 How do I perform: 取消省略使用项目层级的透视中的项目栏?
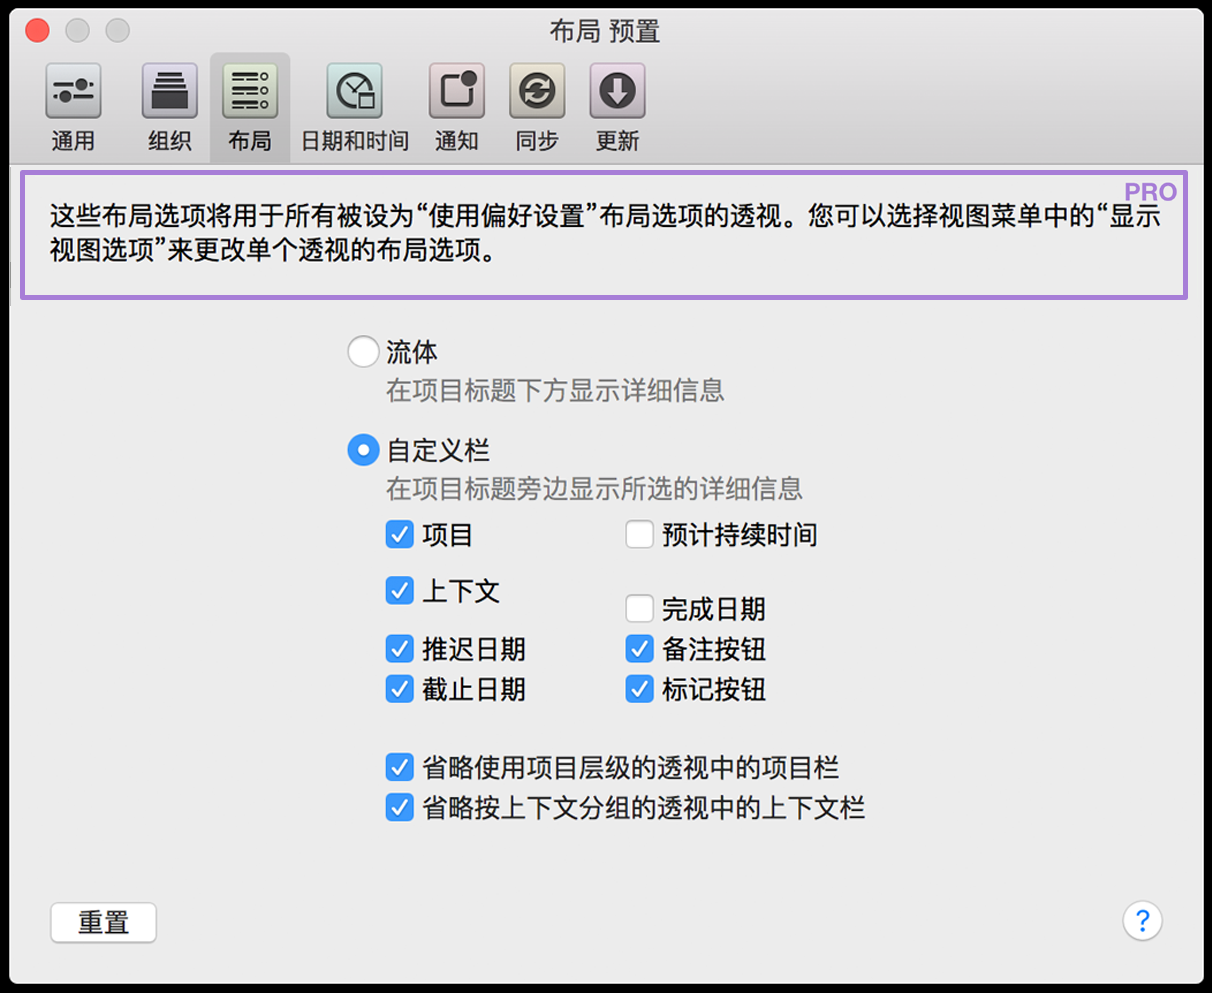coord(399,767)
